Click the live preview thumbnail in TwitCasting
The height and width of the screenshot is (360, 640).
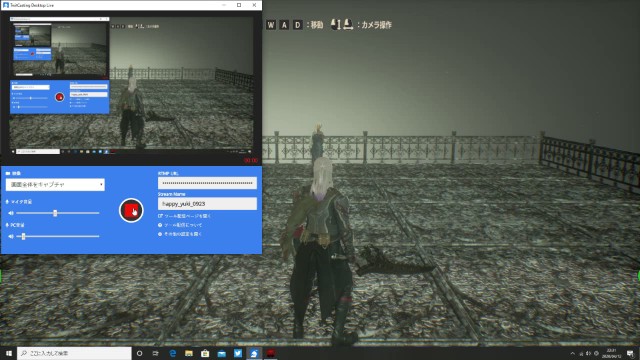click(131, 86)
